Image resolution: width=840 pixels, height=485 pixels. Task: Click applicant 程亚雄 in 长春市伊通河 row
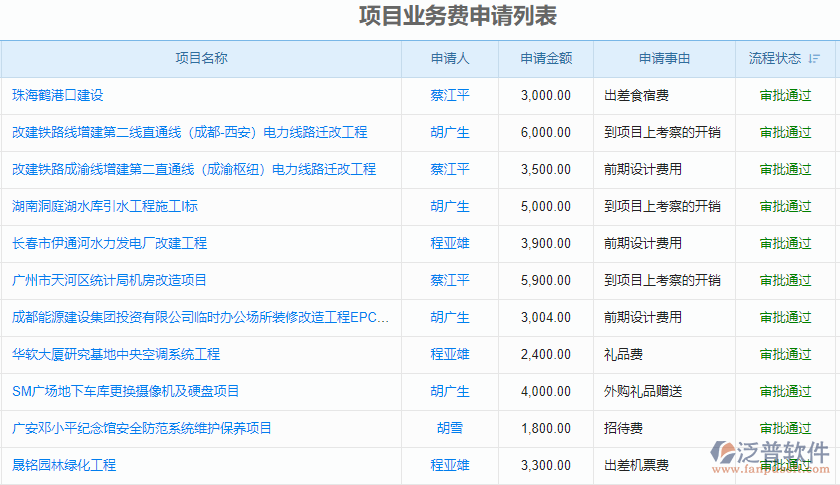tap(450, 243)
